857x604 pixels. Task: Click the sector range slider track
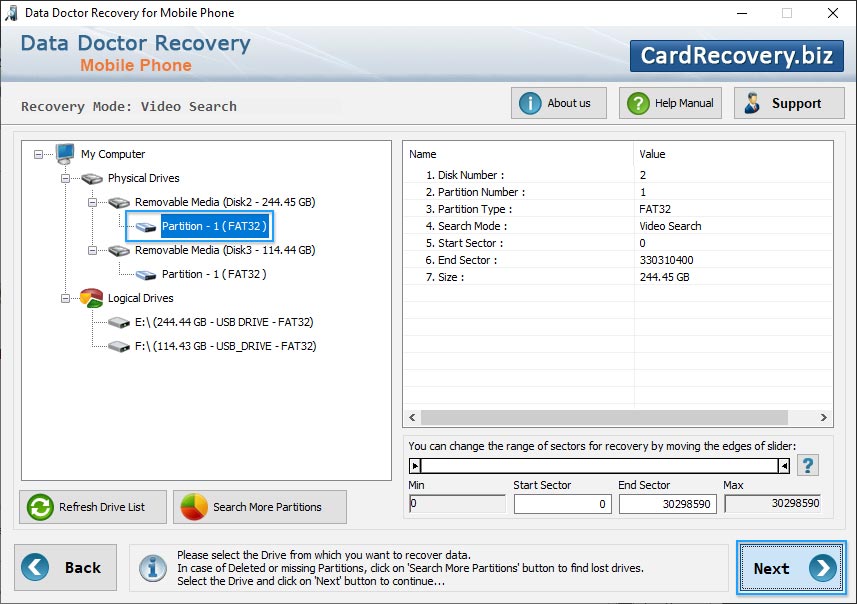click(600, 466)
